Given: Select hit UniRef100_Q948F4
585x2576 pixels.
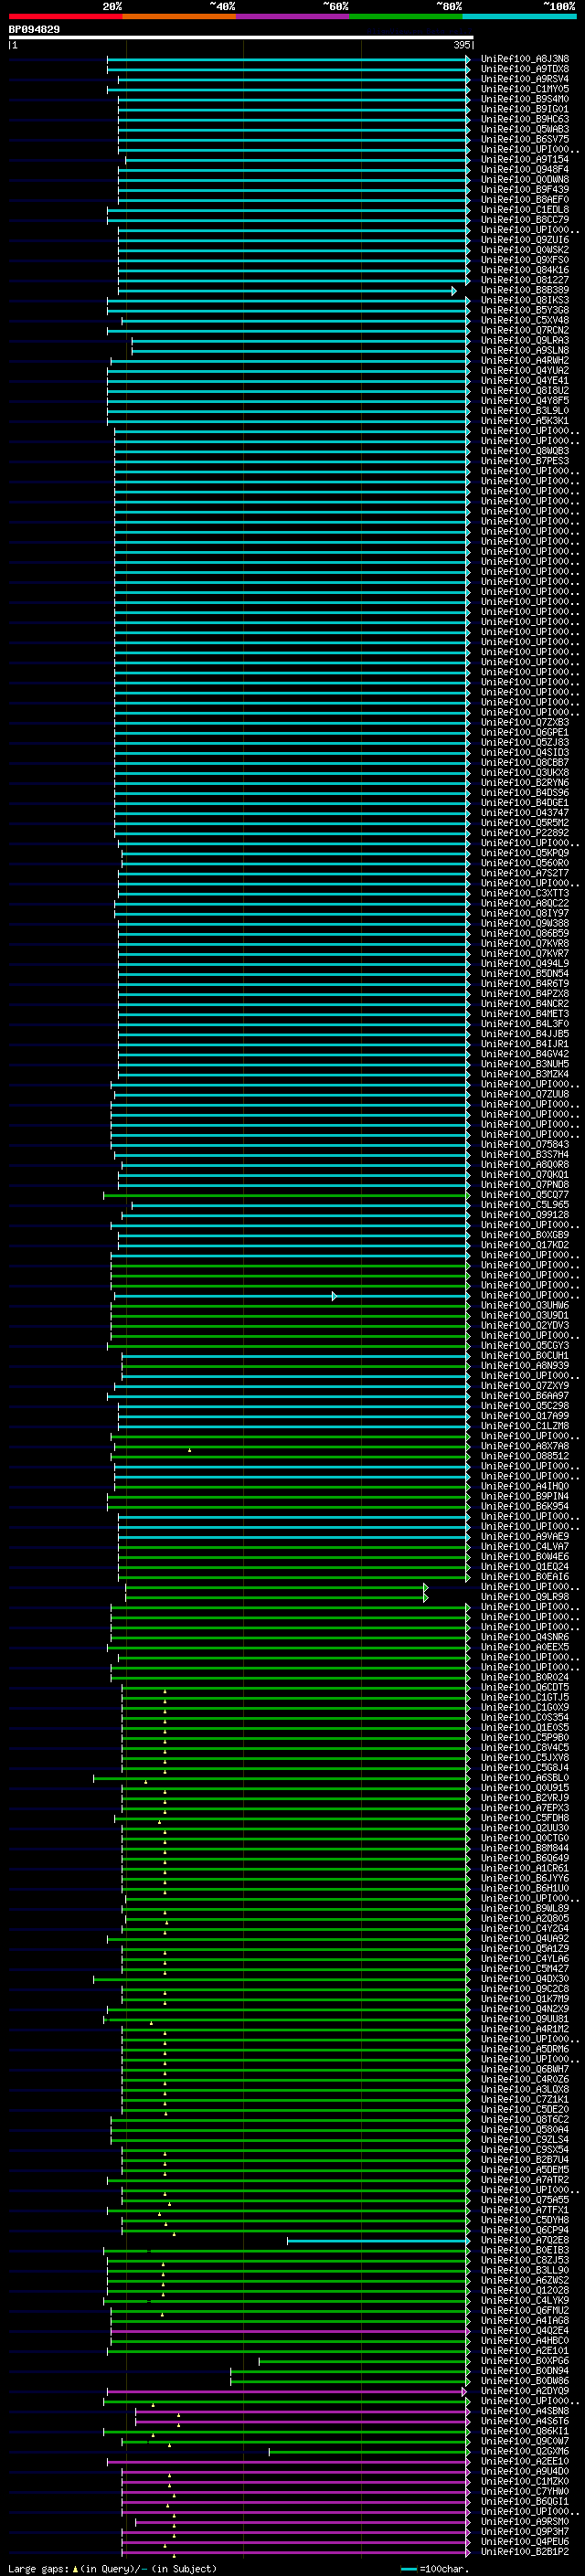Looking at the screenshot, I should 525,170.
